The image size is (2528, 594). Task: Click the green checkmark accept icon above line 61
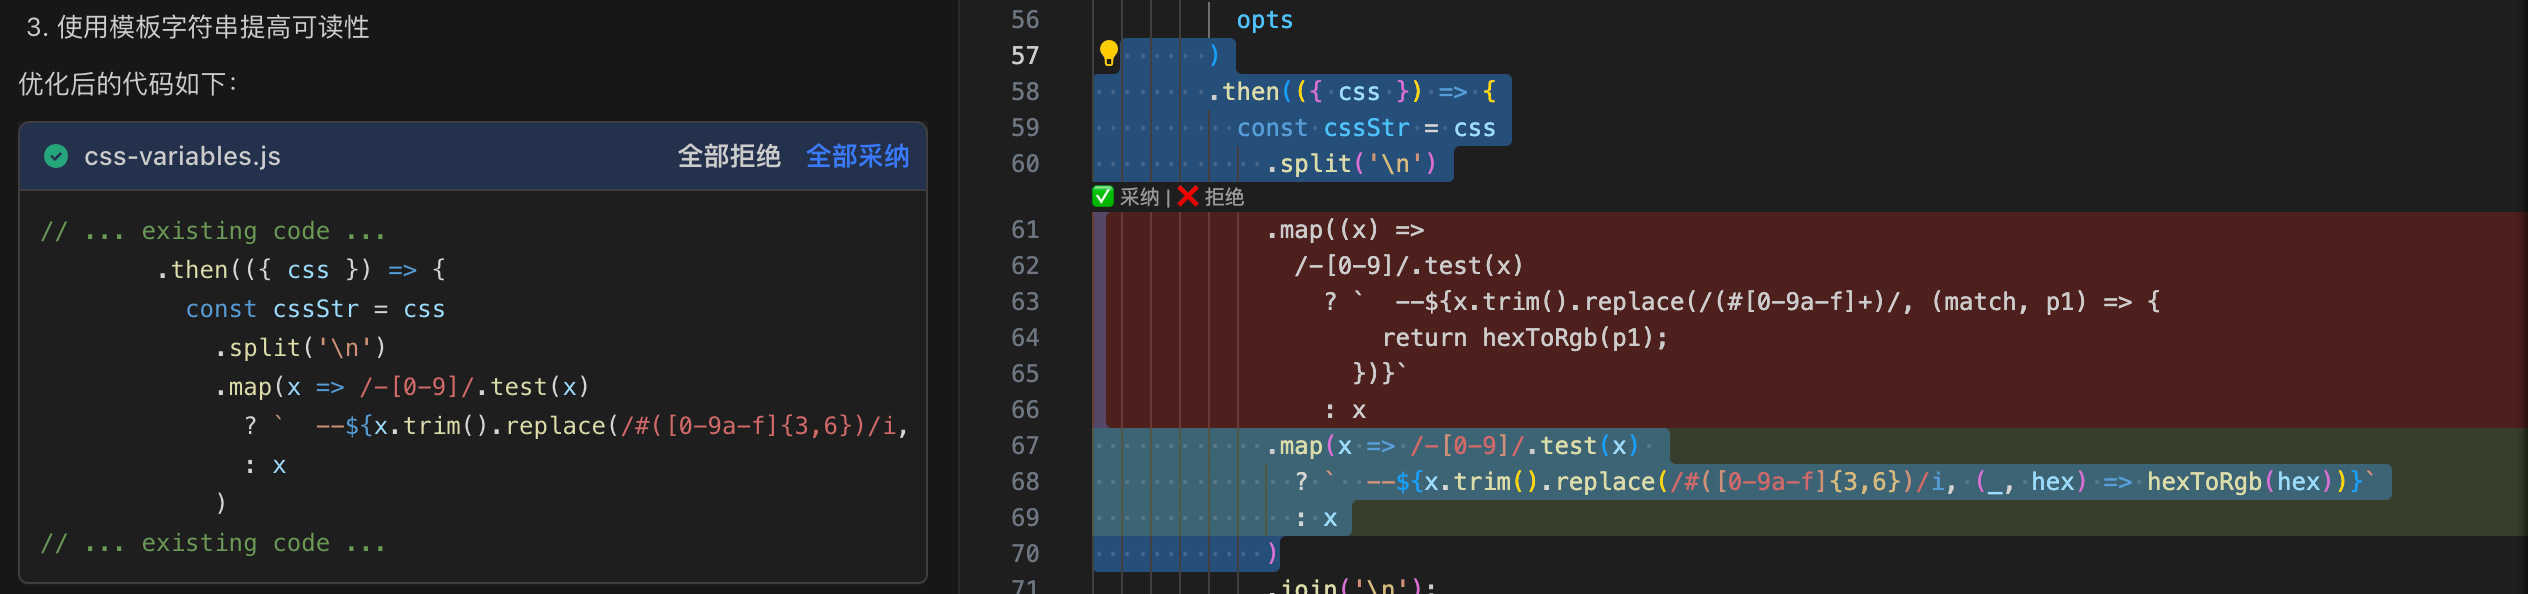[1103, 196]
